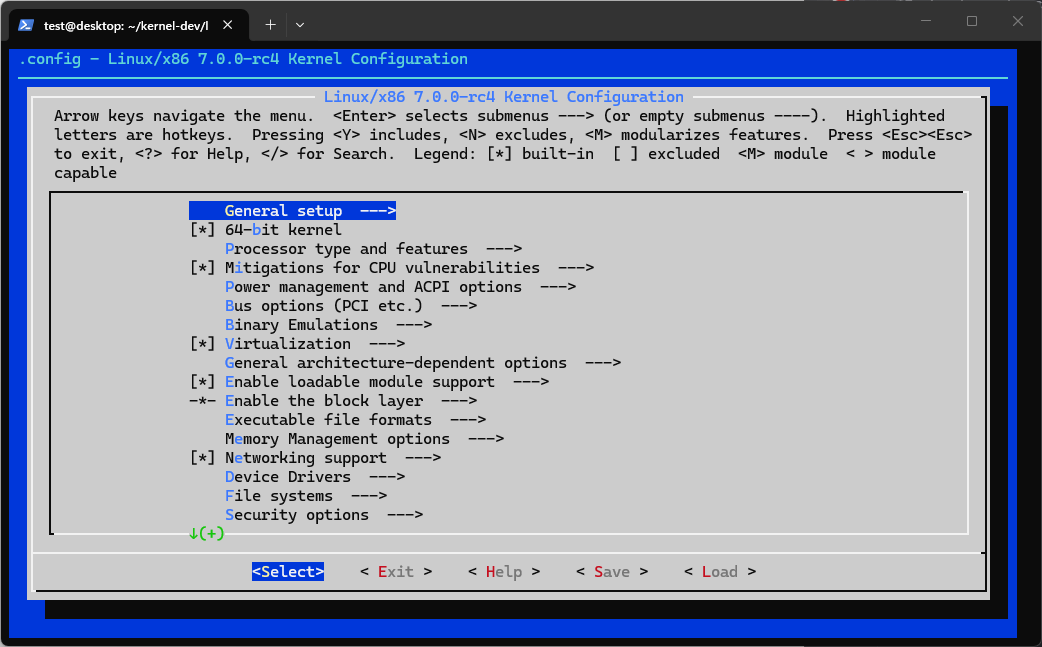This screenshot has height=647, width=1042.
Task: Click the green scroll-down (+) indicator
Action: pos(207,533)
